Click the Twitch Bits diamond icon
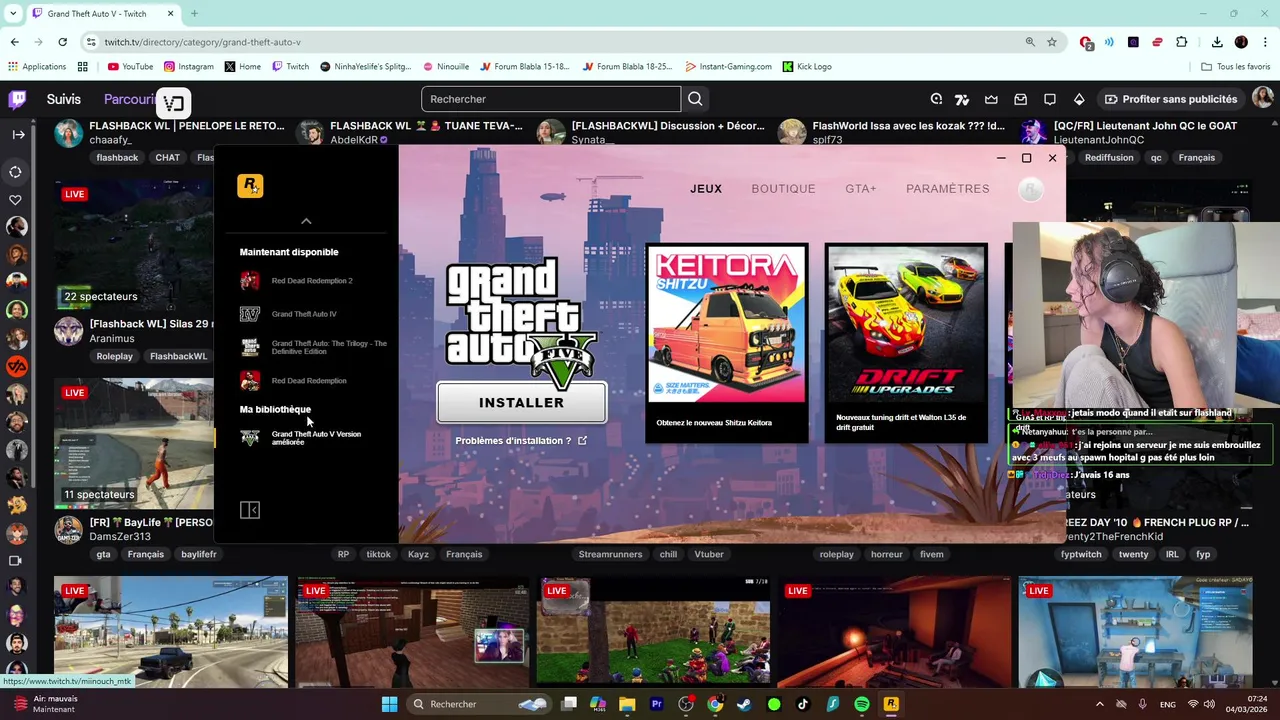The image size is (1280, 720). pos(1079,99)
